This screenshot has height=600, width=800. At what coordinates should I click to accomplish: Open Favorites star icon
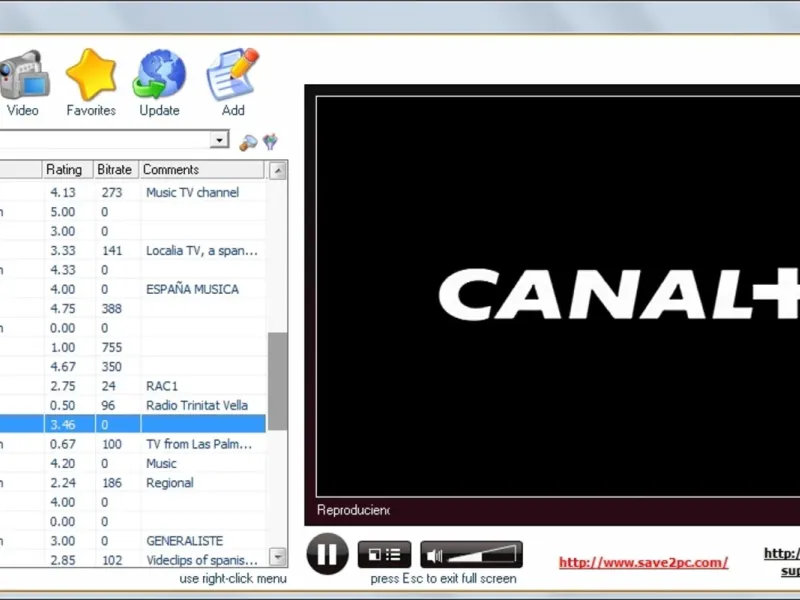pyautogui.click(x=91, y=75)
